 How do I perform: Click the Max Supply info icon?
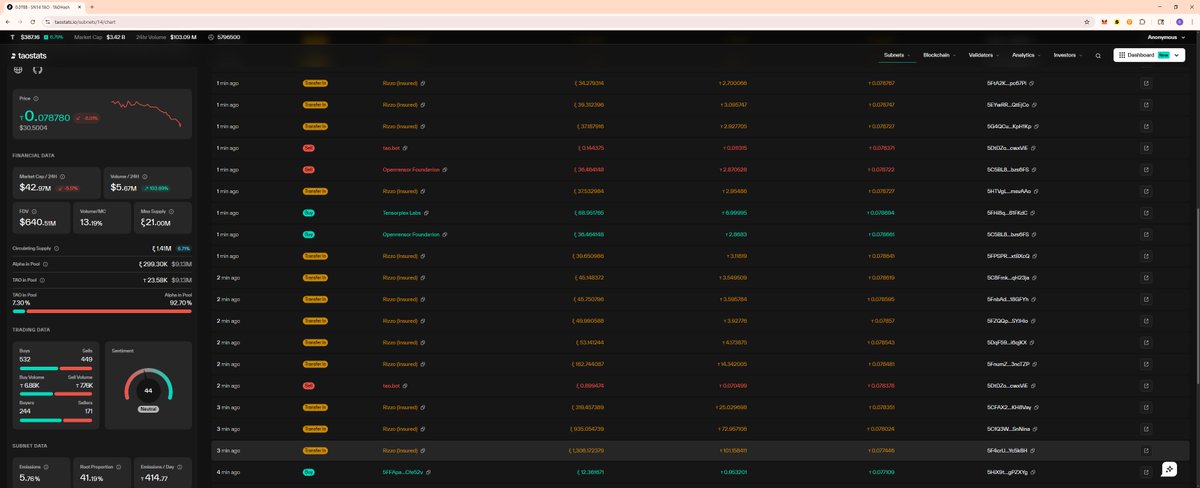click(169, 211)
